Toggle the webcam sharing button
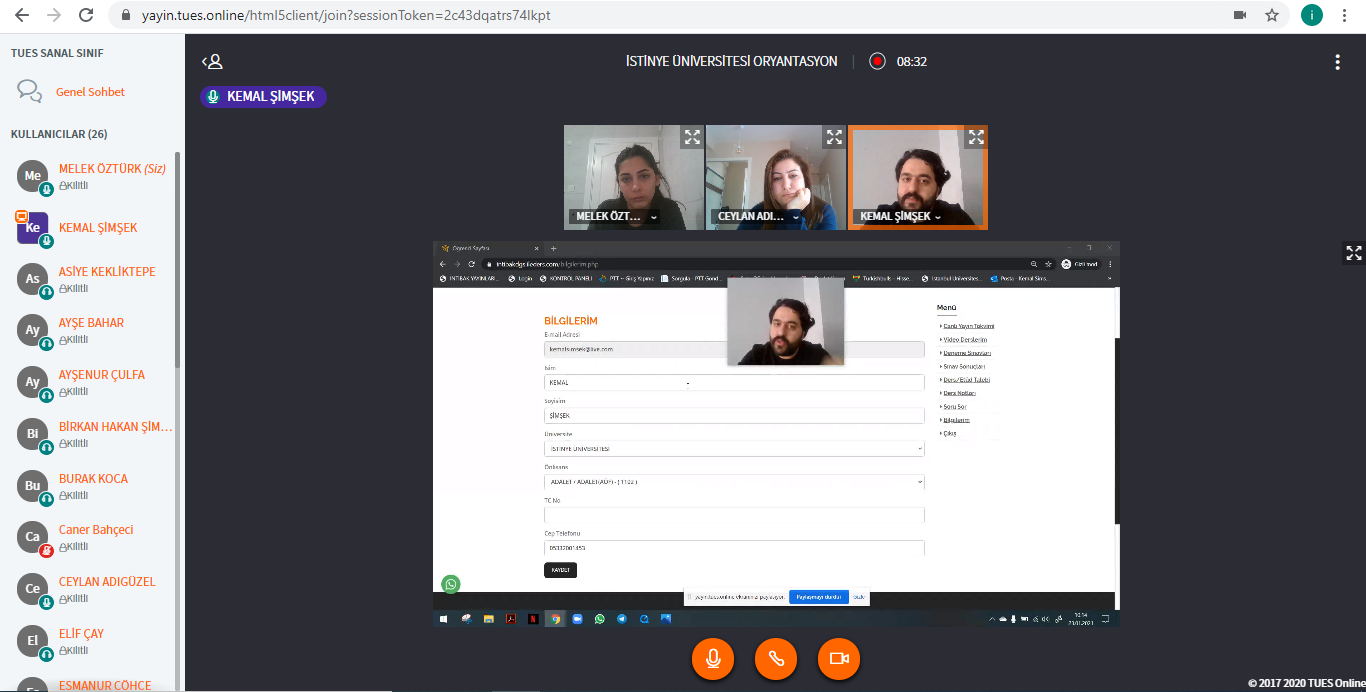 tap(839, 659)
